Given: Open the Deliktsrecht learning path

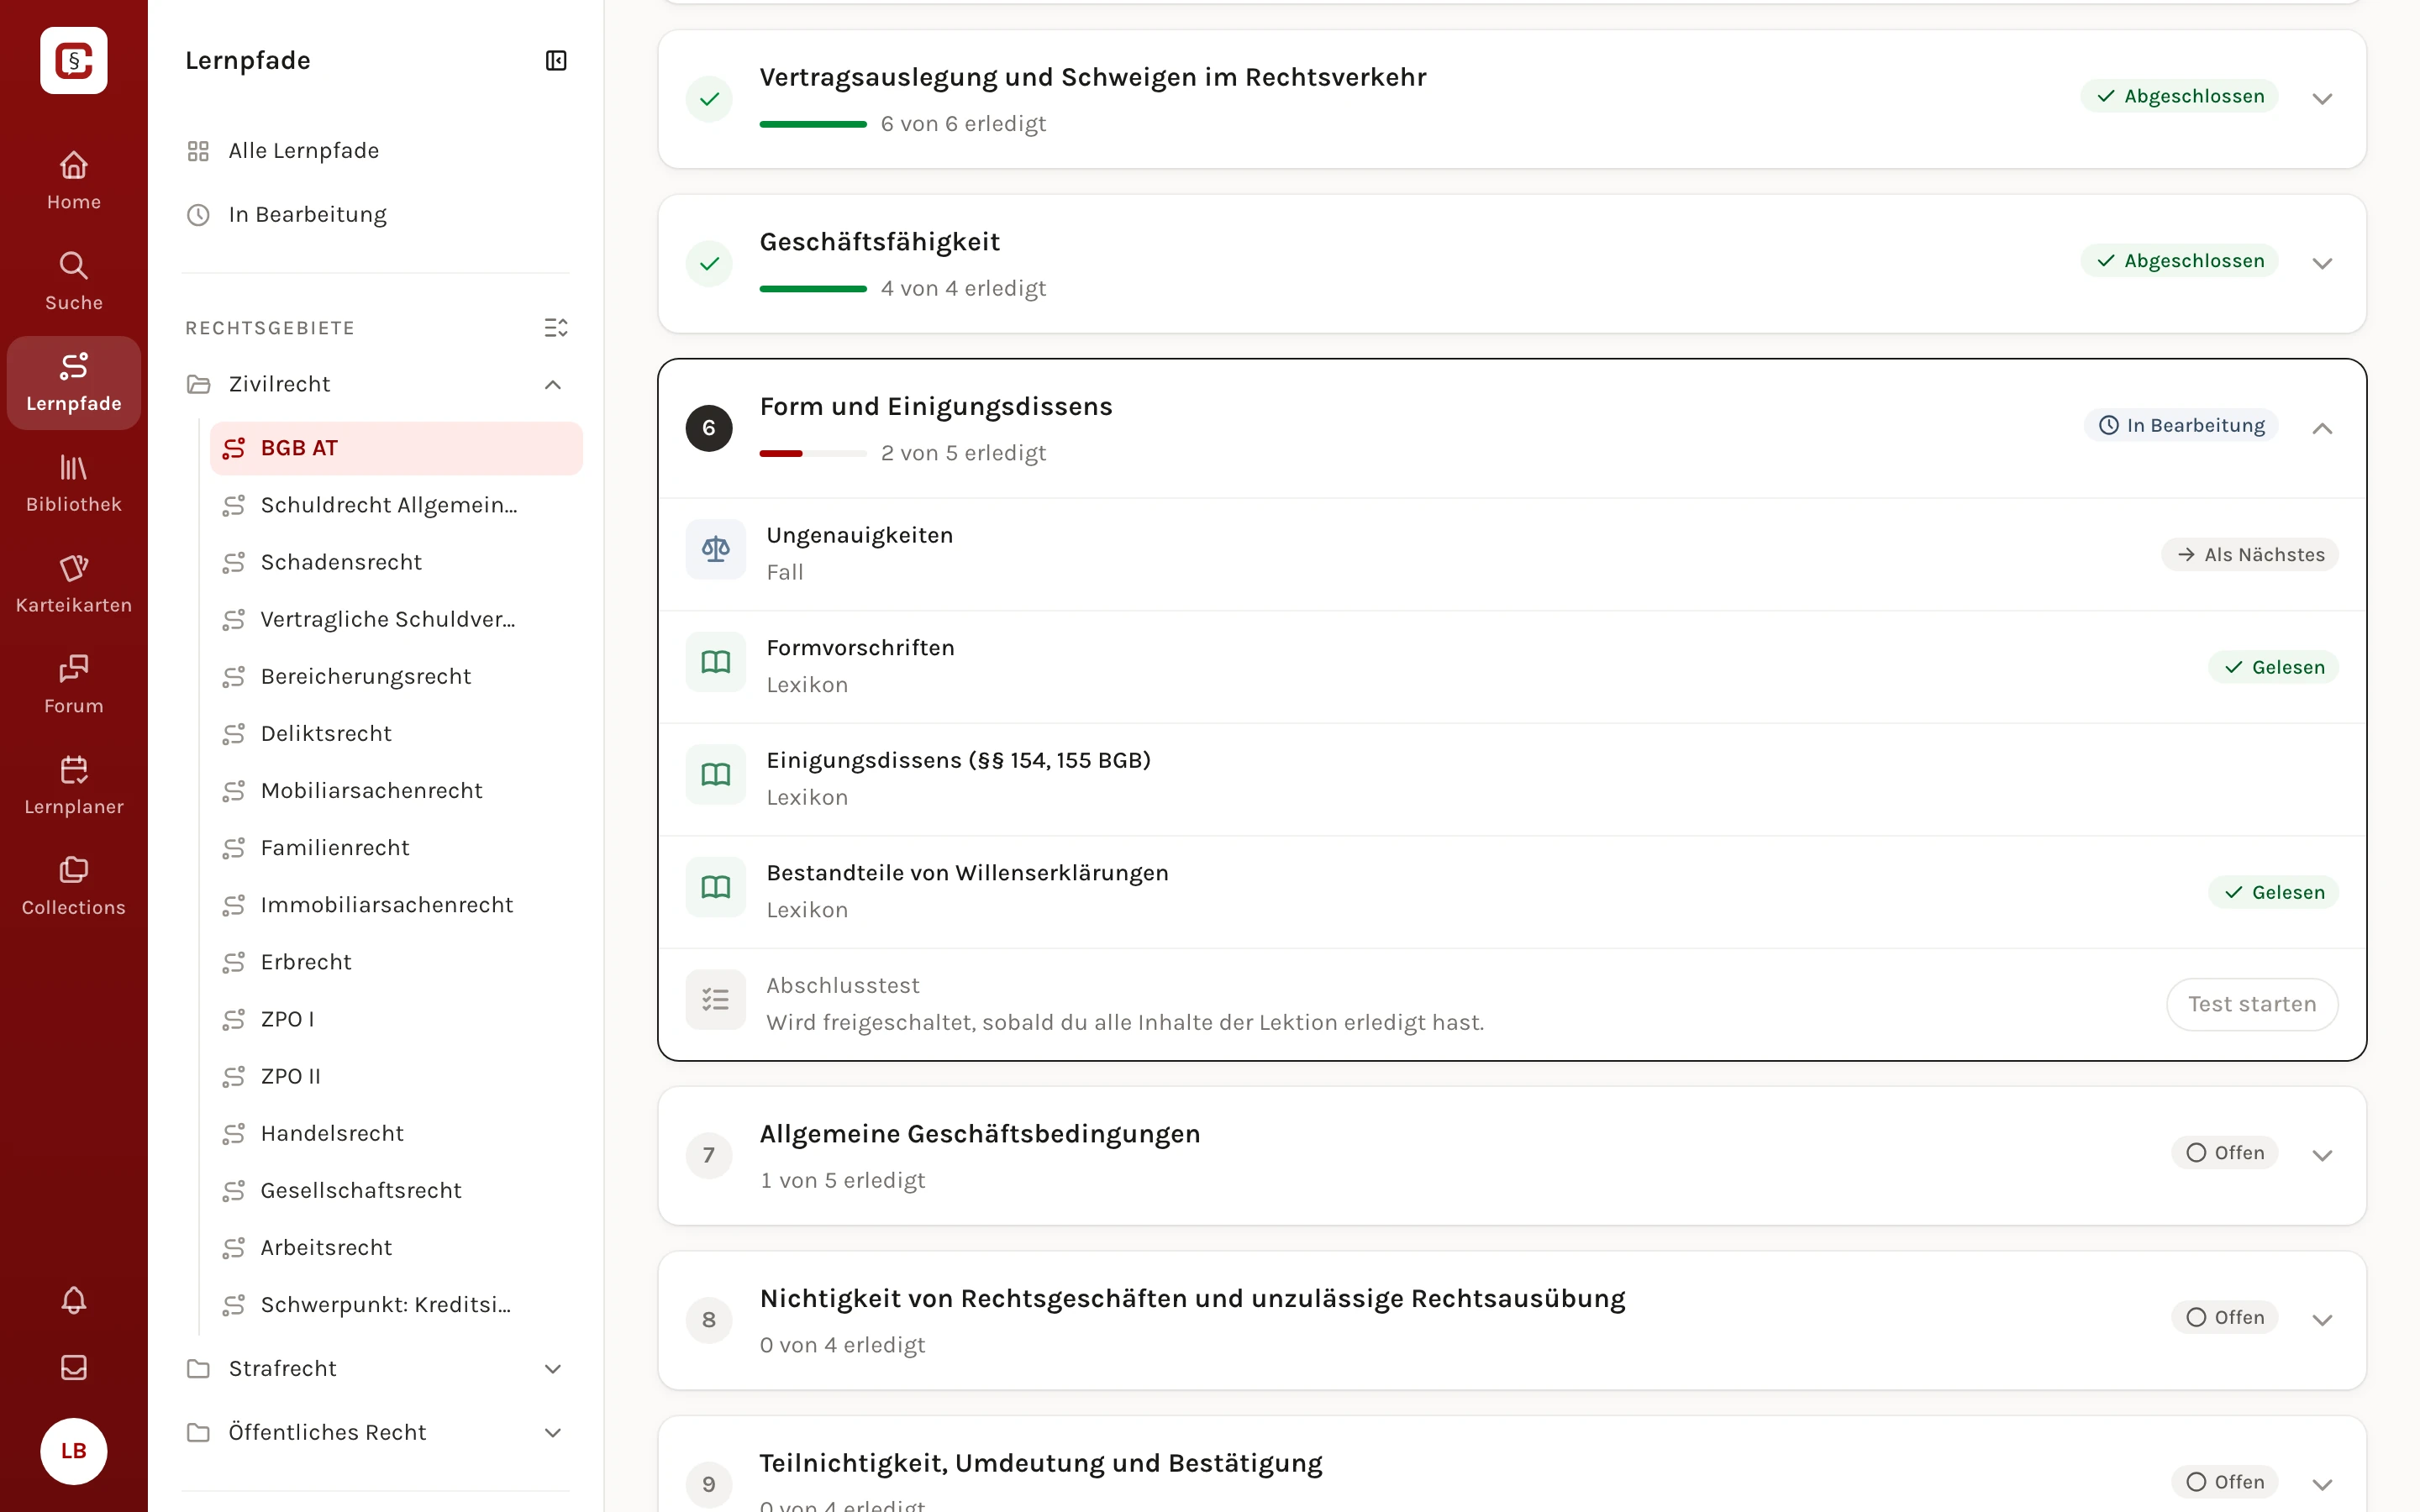Looking at the screenshot, I should 396,734.
